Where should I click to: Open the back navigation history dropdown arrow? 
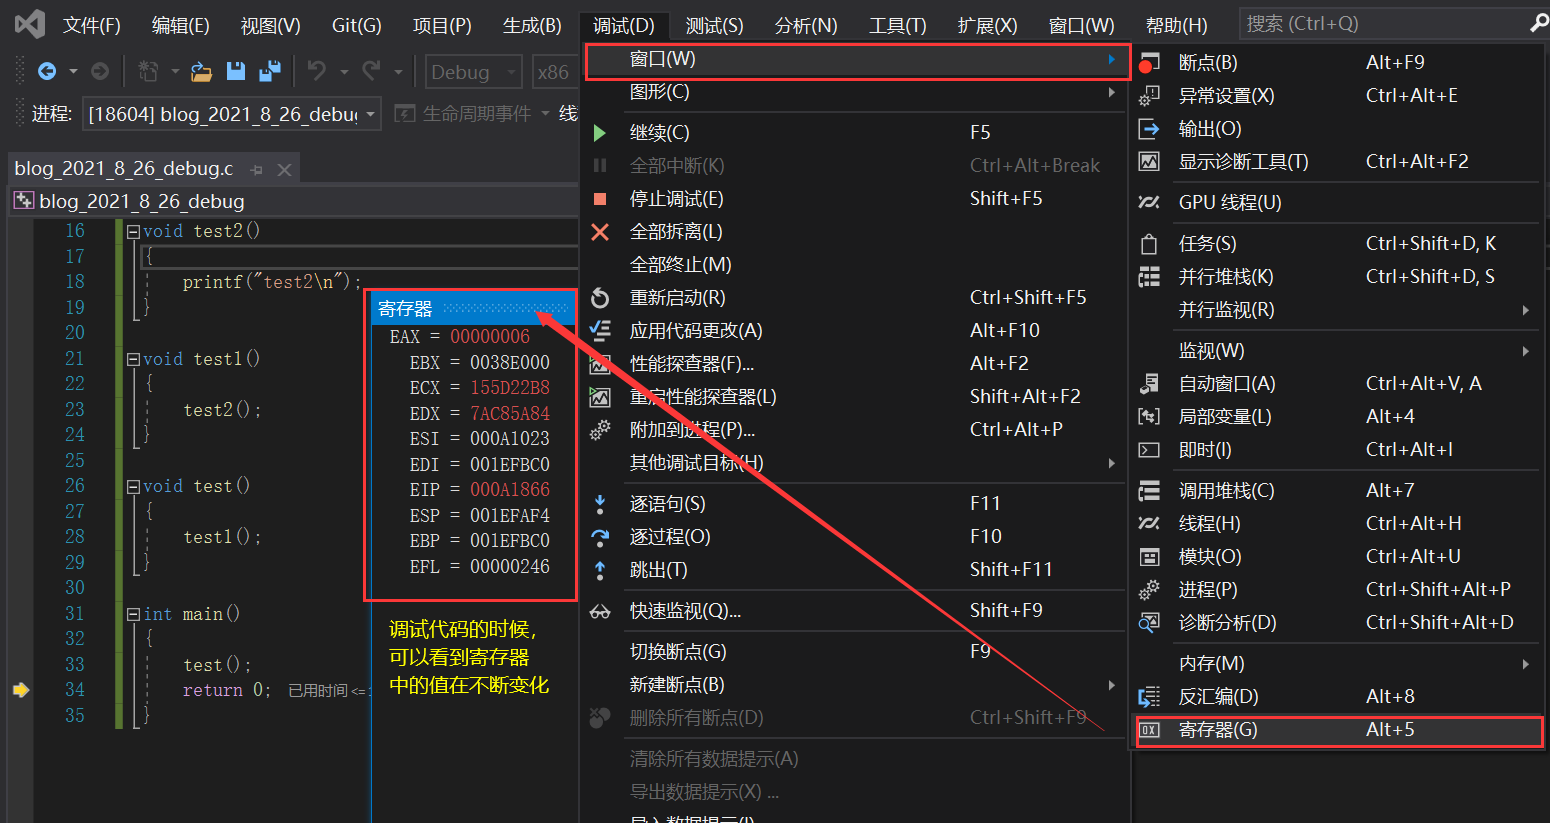(73, 71)
